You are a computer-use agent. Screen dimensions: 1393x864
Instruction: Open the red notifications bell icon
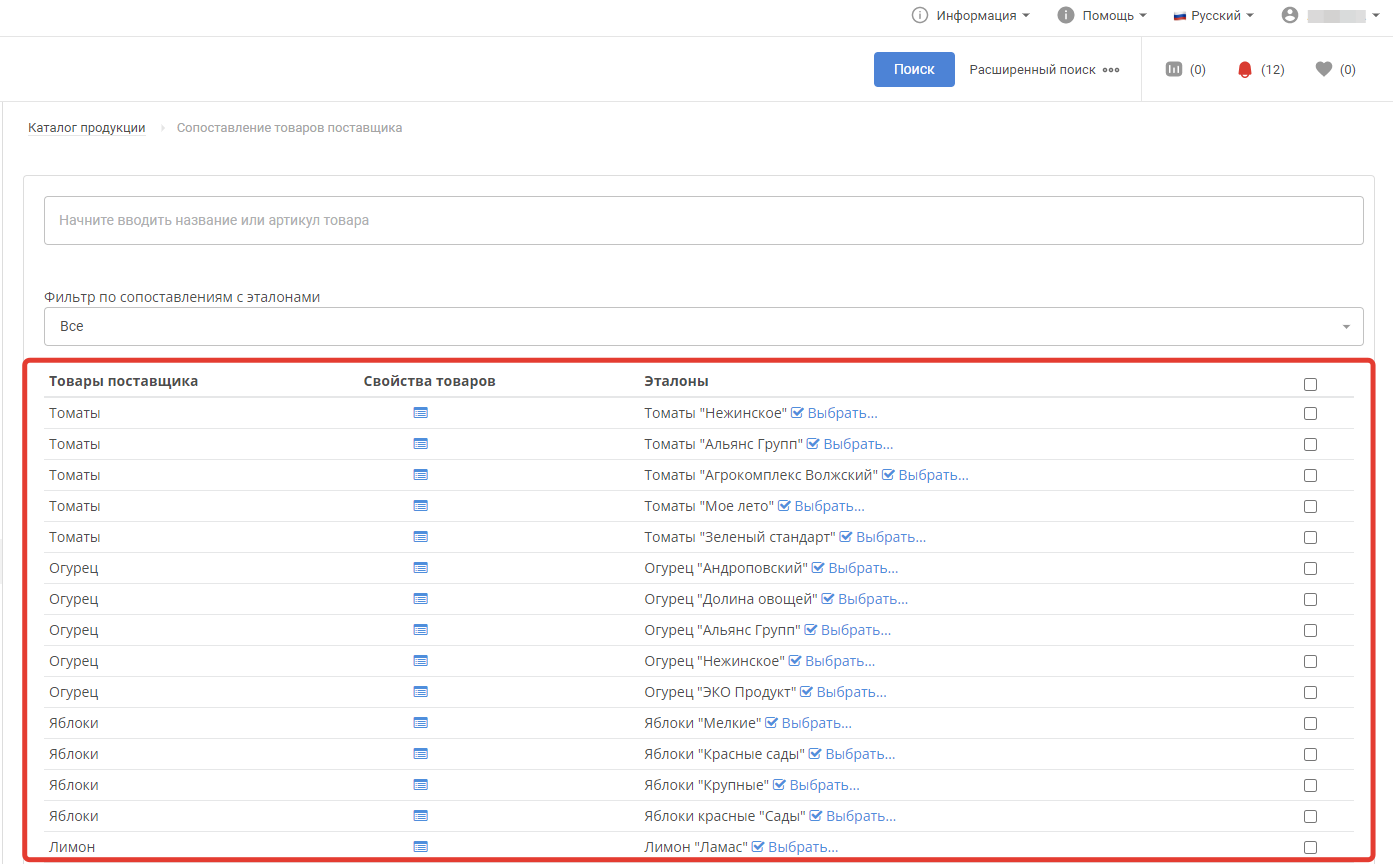tap(1244, 70)
